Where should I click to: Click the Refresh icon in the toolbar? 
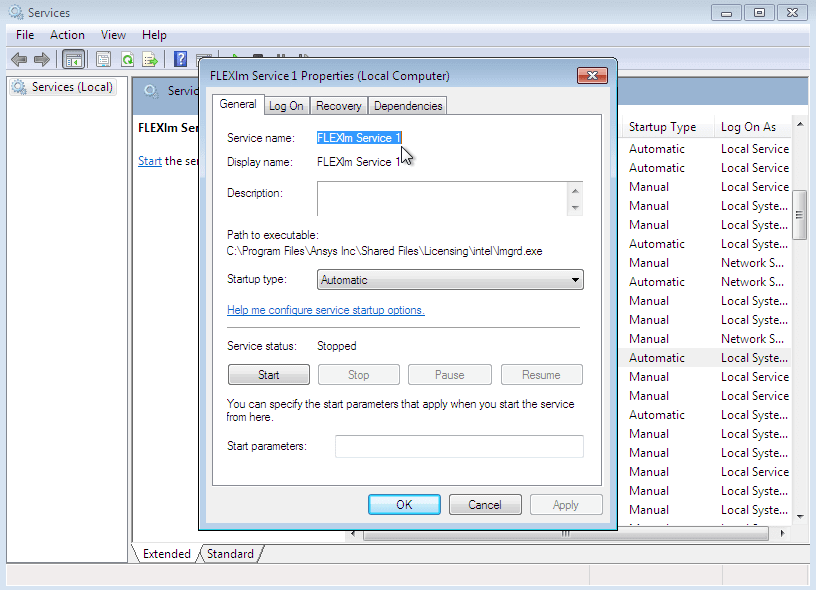click(x=128, y=59)
